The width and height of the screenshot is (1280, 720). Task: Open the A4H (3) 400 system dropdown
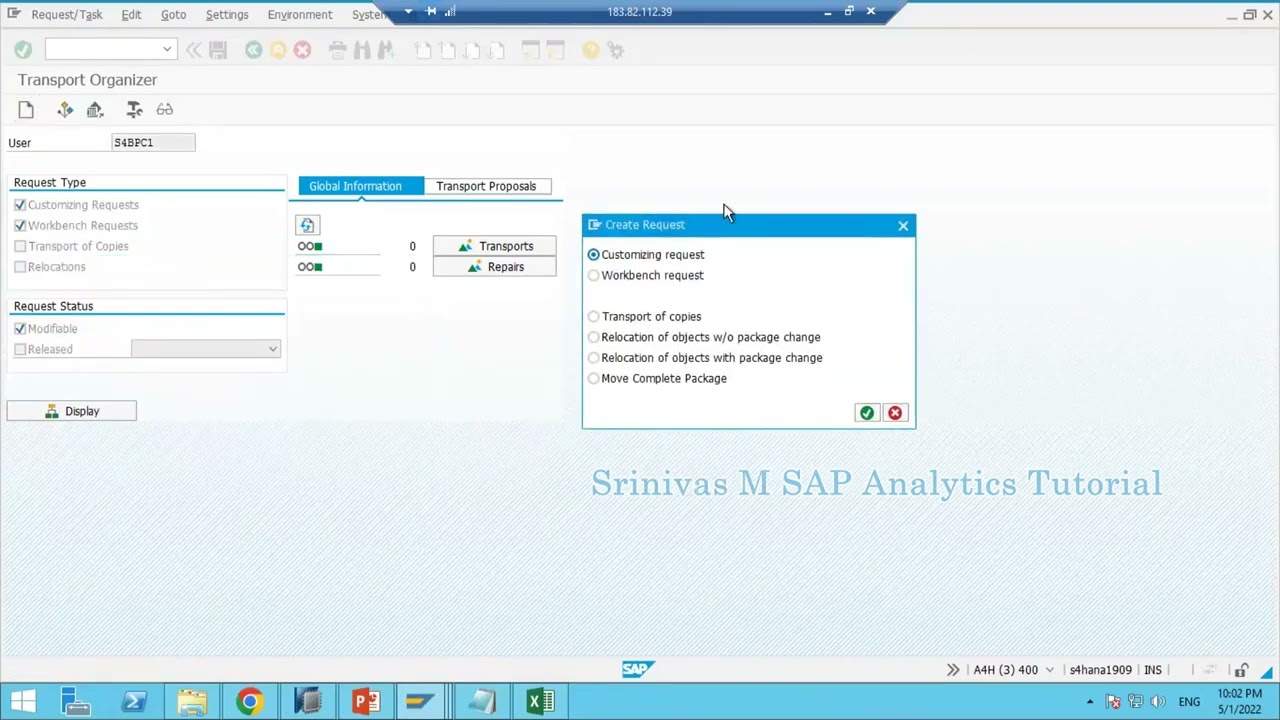click(x=1049, y=670)
